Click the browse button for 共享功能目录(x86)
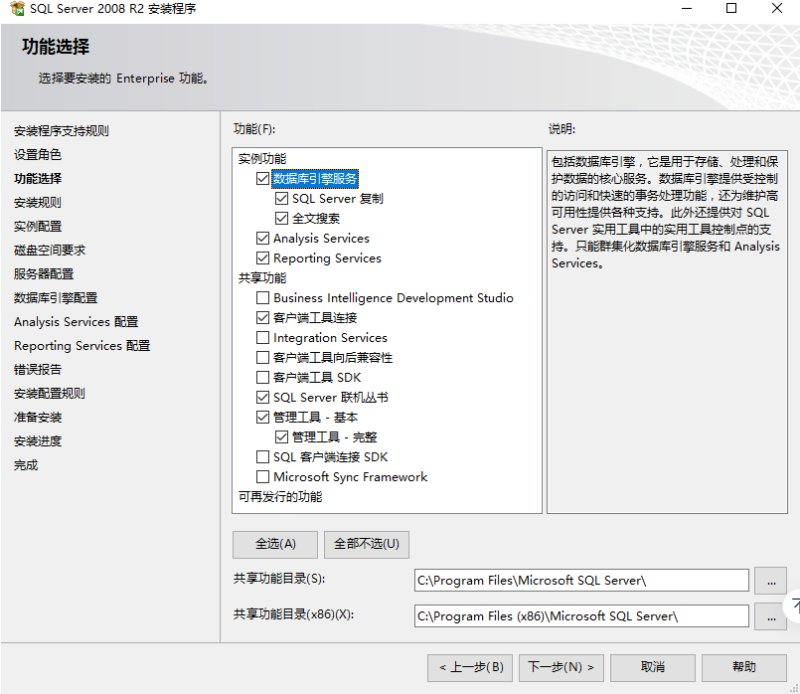Image resolution: width=800 pixels, height=694 pixels. coord(770,616)
